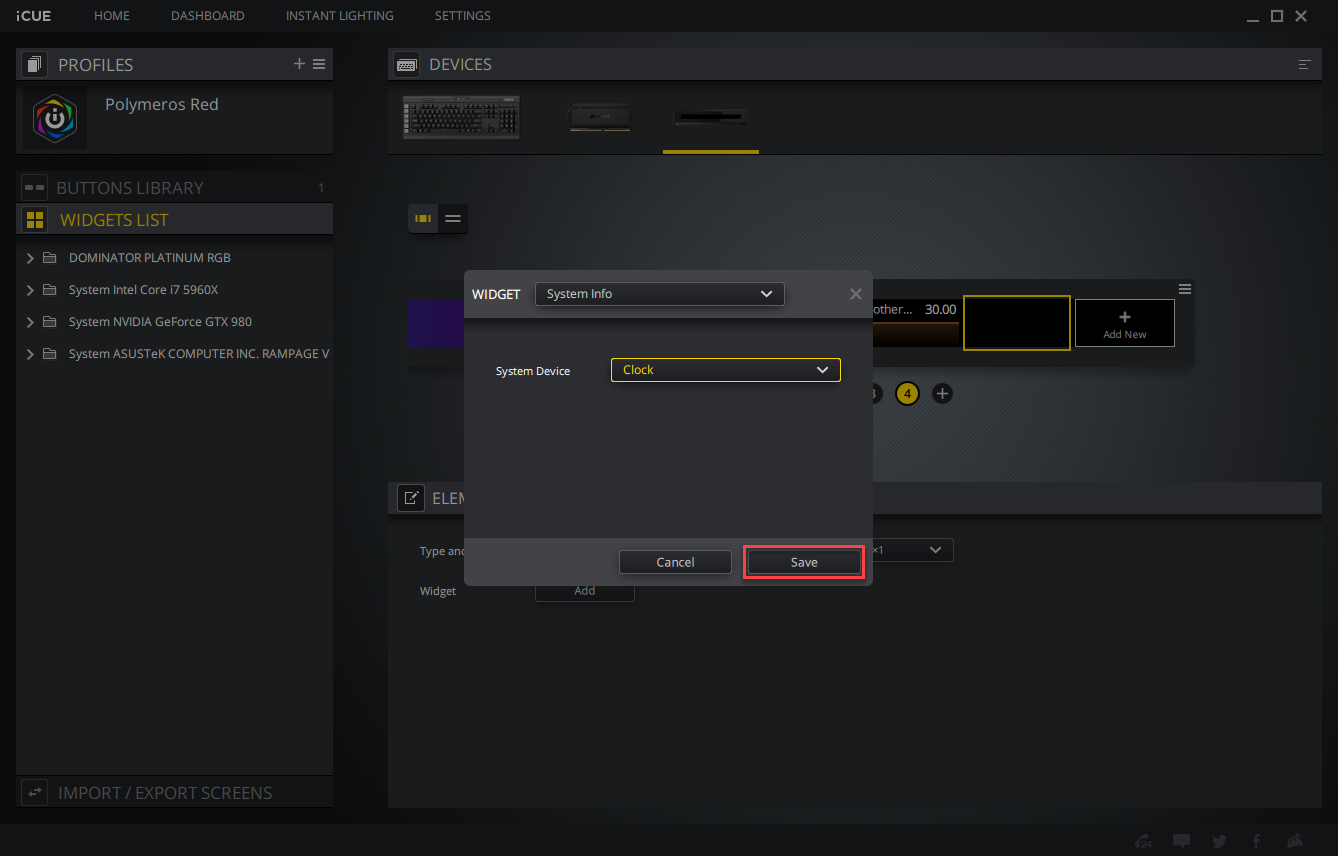Click the System ASUSTeK COMPUTER INC. RAMPAGE V label
This screenshot has height=856, width=1338.
click(199, 354)
